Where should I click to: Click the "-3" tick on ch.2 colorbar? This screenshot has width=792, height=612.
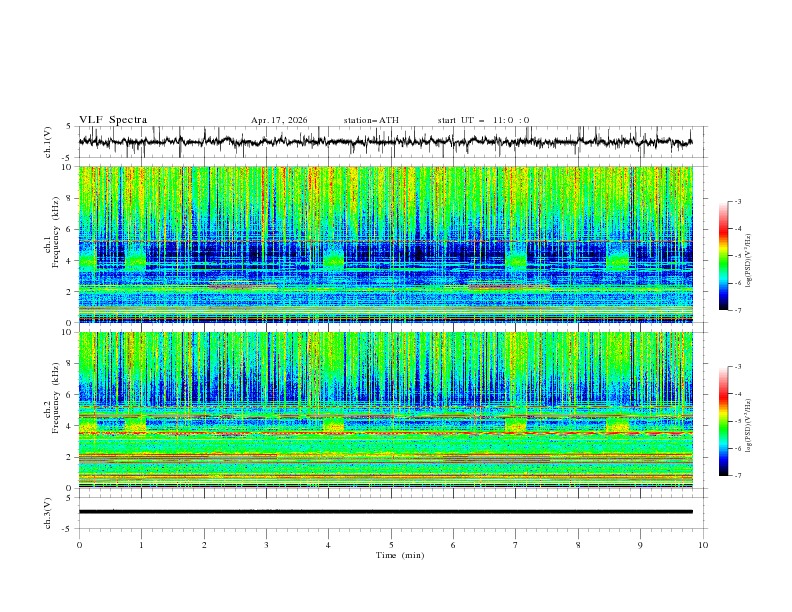(x=737, y=367)
